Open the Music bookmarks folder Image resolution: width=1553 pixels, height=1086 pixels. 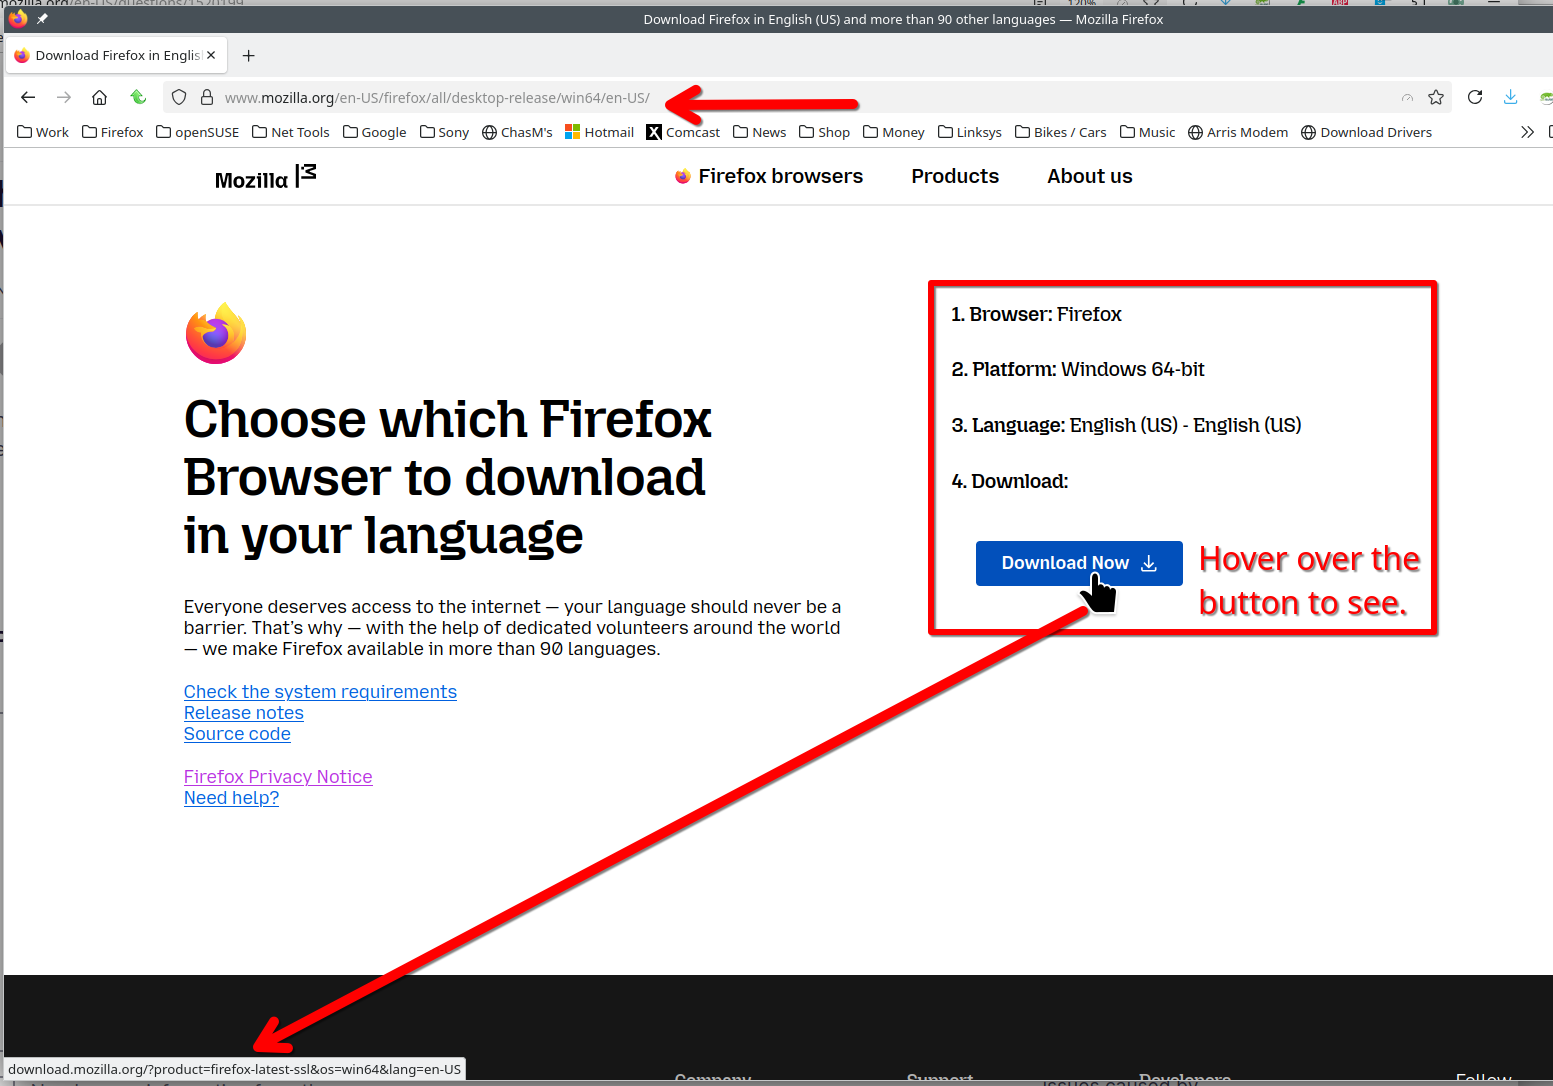pos(1148,132)
